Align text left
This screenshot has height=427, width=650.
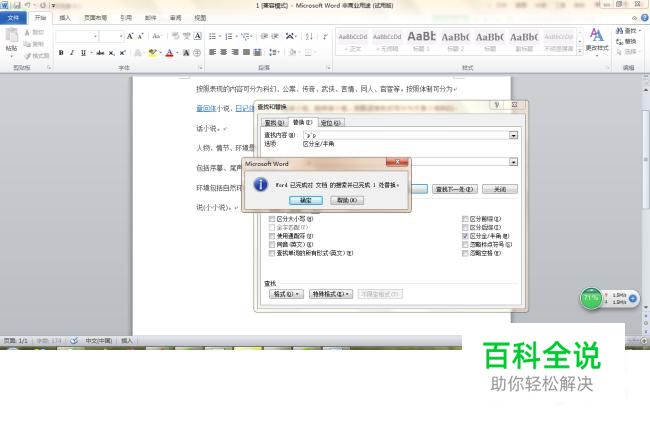pos(212,52)
